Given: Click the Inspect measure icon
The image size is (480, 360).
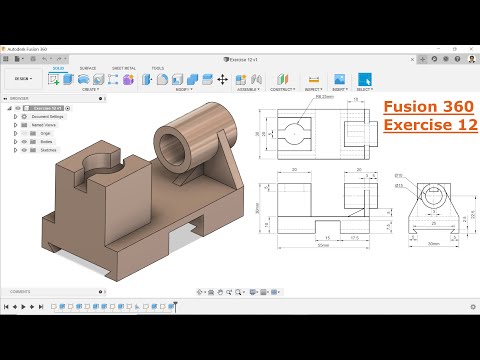Looking at the screenshot, I should [314, 79].
